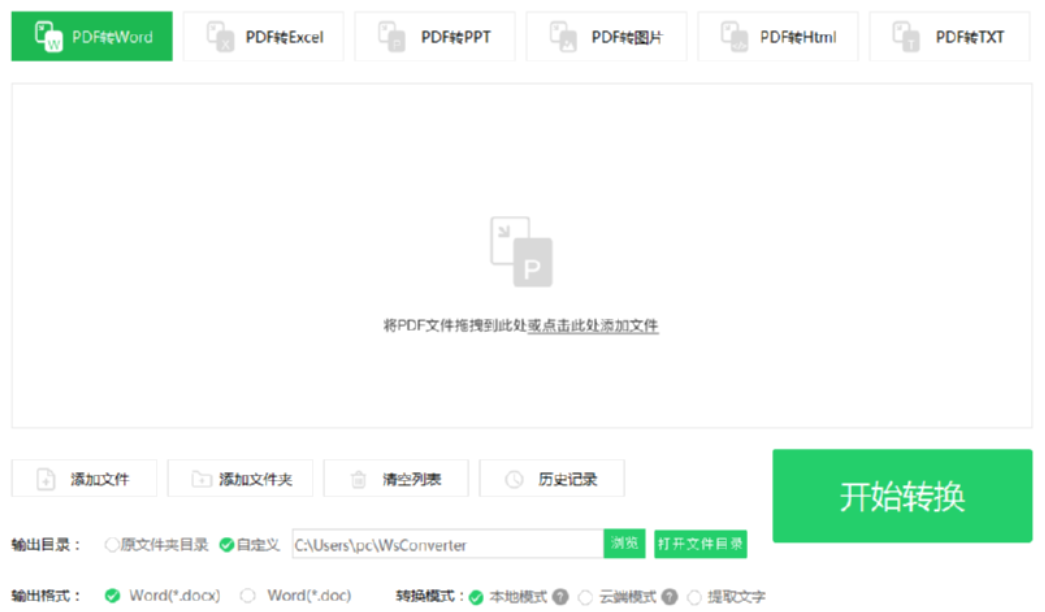Click the PDF转TXT text icon
The width and height of the screenshot is (1045, 612).
coord(906,37)
